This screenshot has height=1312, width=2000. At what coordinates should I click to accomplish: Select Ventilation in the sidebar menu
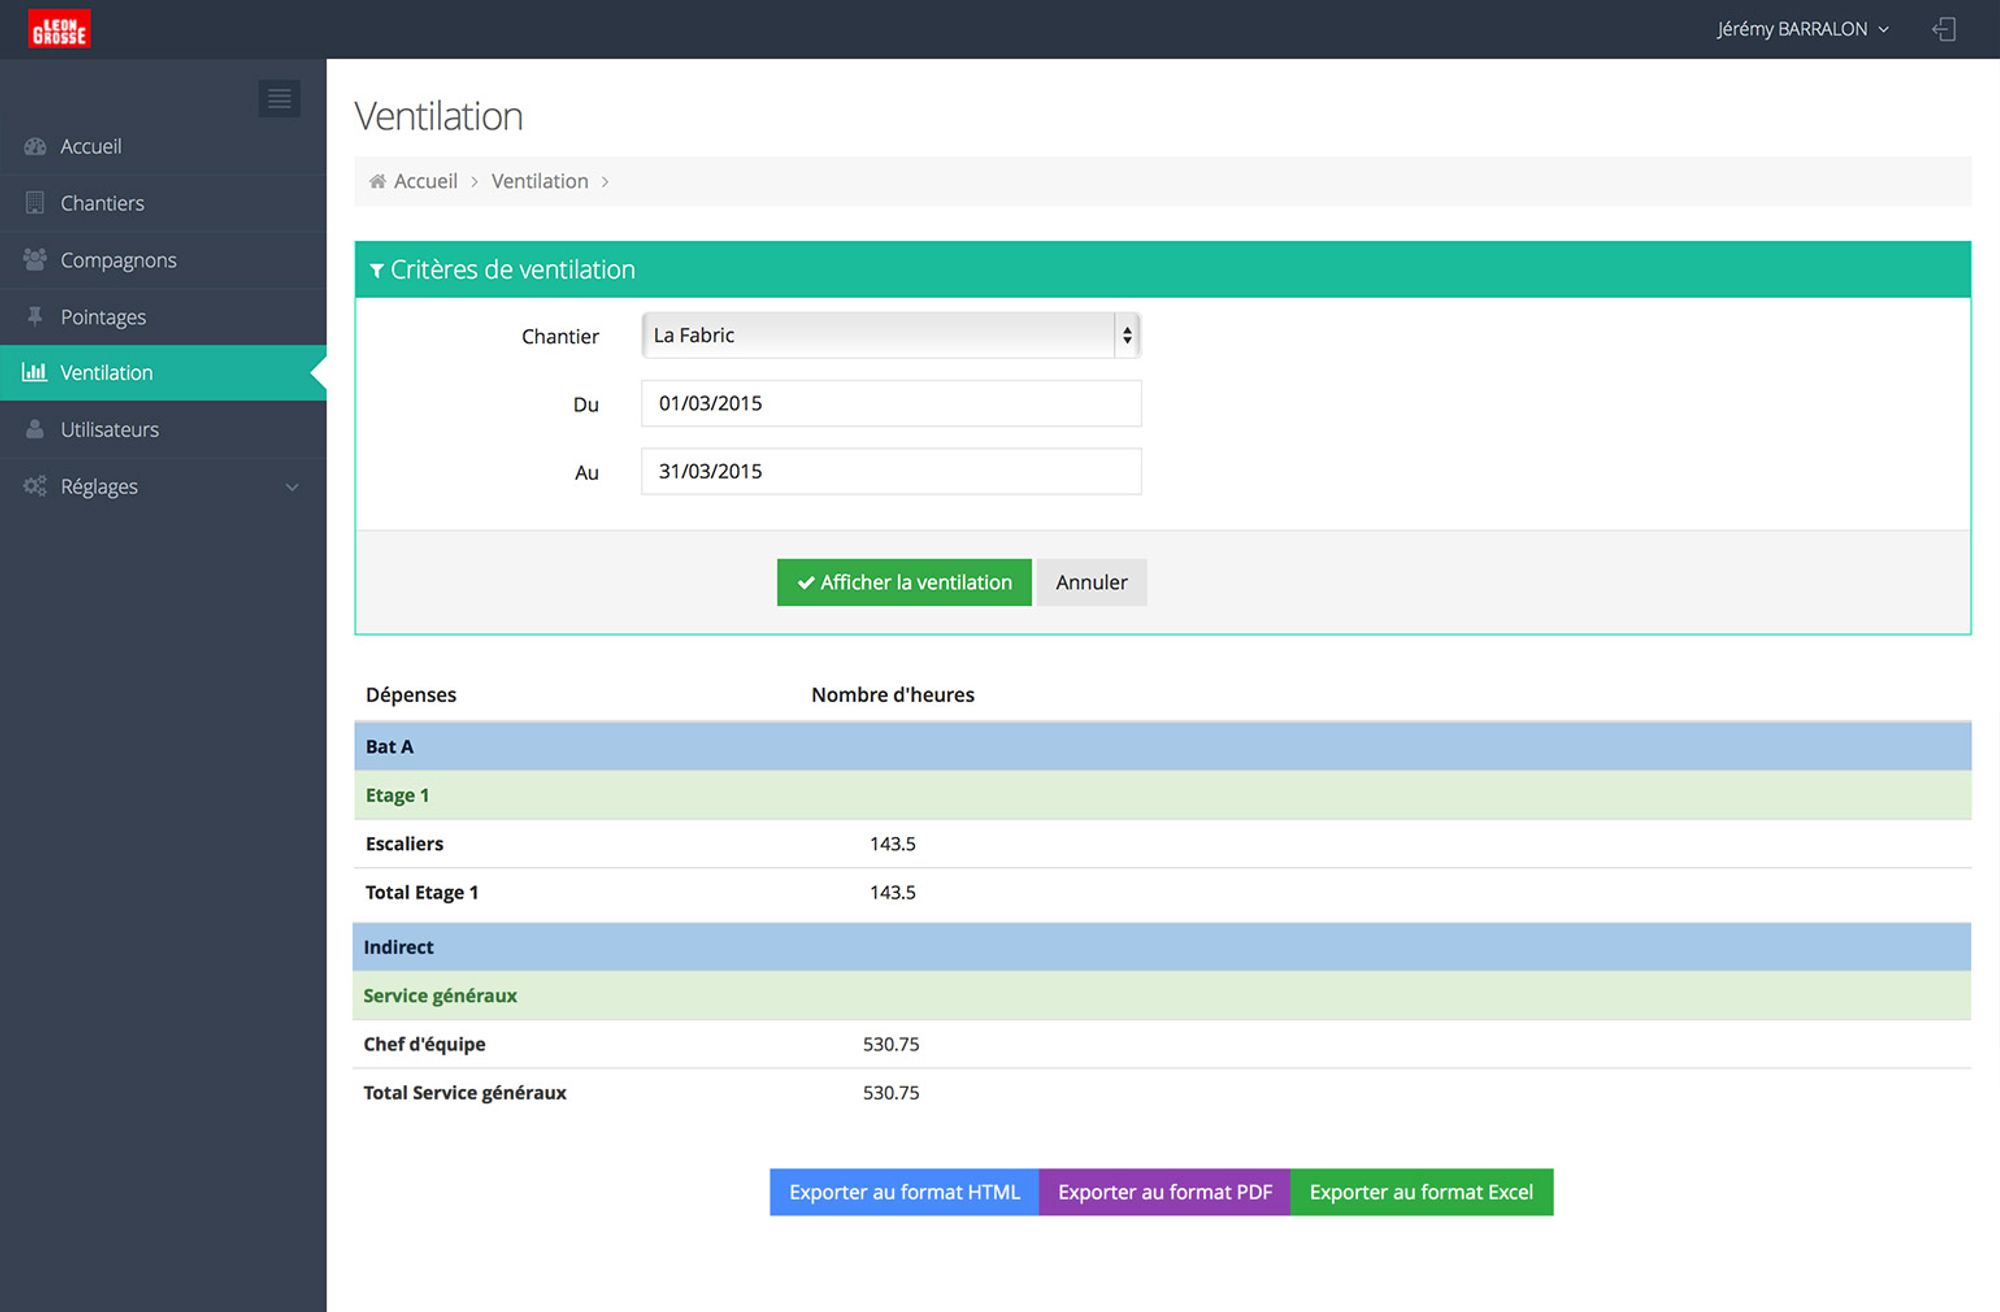pyautogui.click(x=107, y=373)
